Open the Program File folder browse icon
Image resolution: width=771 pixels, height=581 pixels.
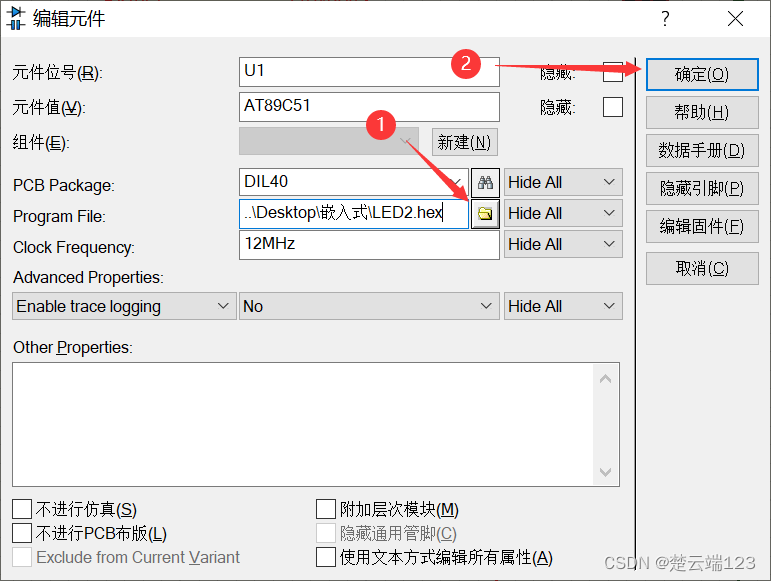(485, 213)
